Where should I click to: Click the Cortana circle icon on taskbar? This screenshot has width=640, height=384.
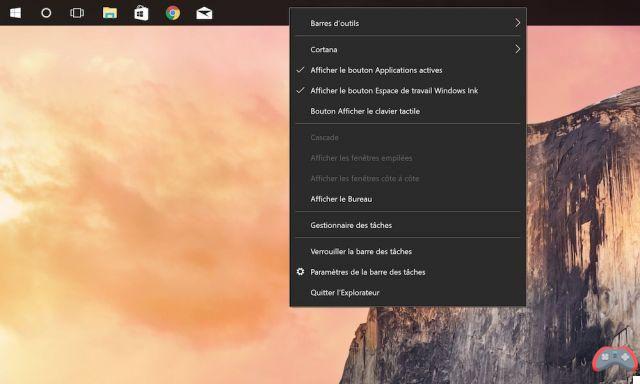(46, 13)
